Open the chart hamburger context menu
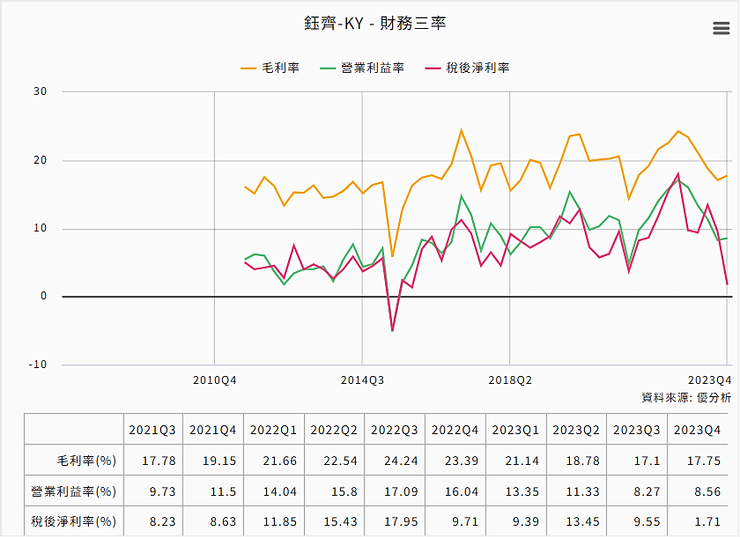 tap(720, 29)
